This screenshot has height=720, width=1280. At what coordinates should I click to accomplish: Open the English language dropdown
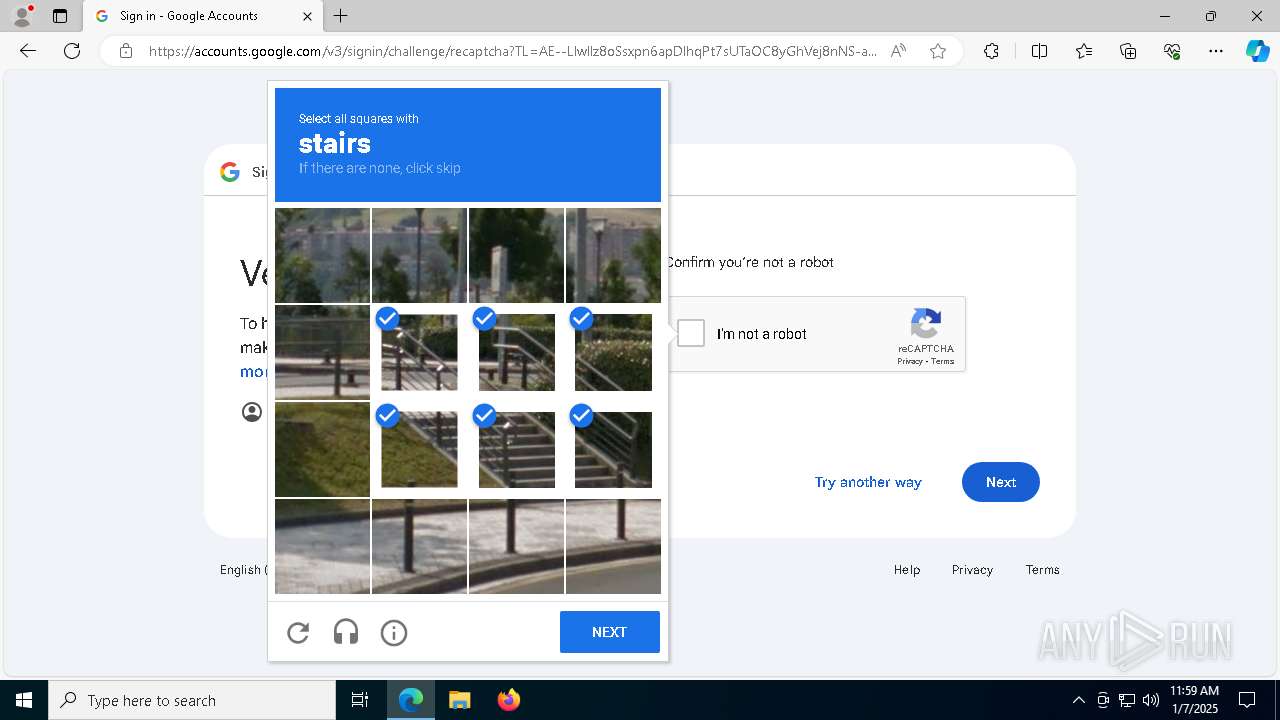tap(243, 569)
